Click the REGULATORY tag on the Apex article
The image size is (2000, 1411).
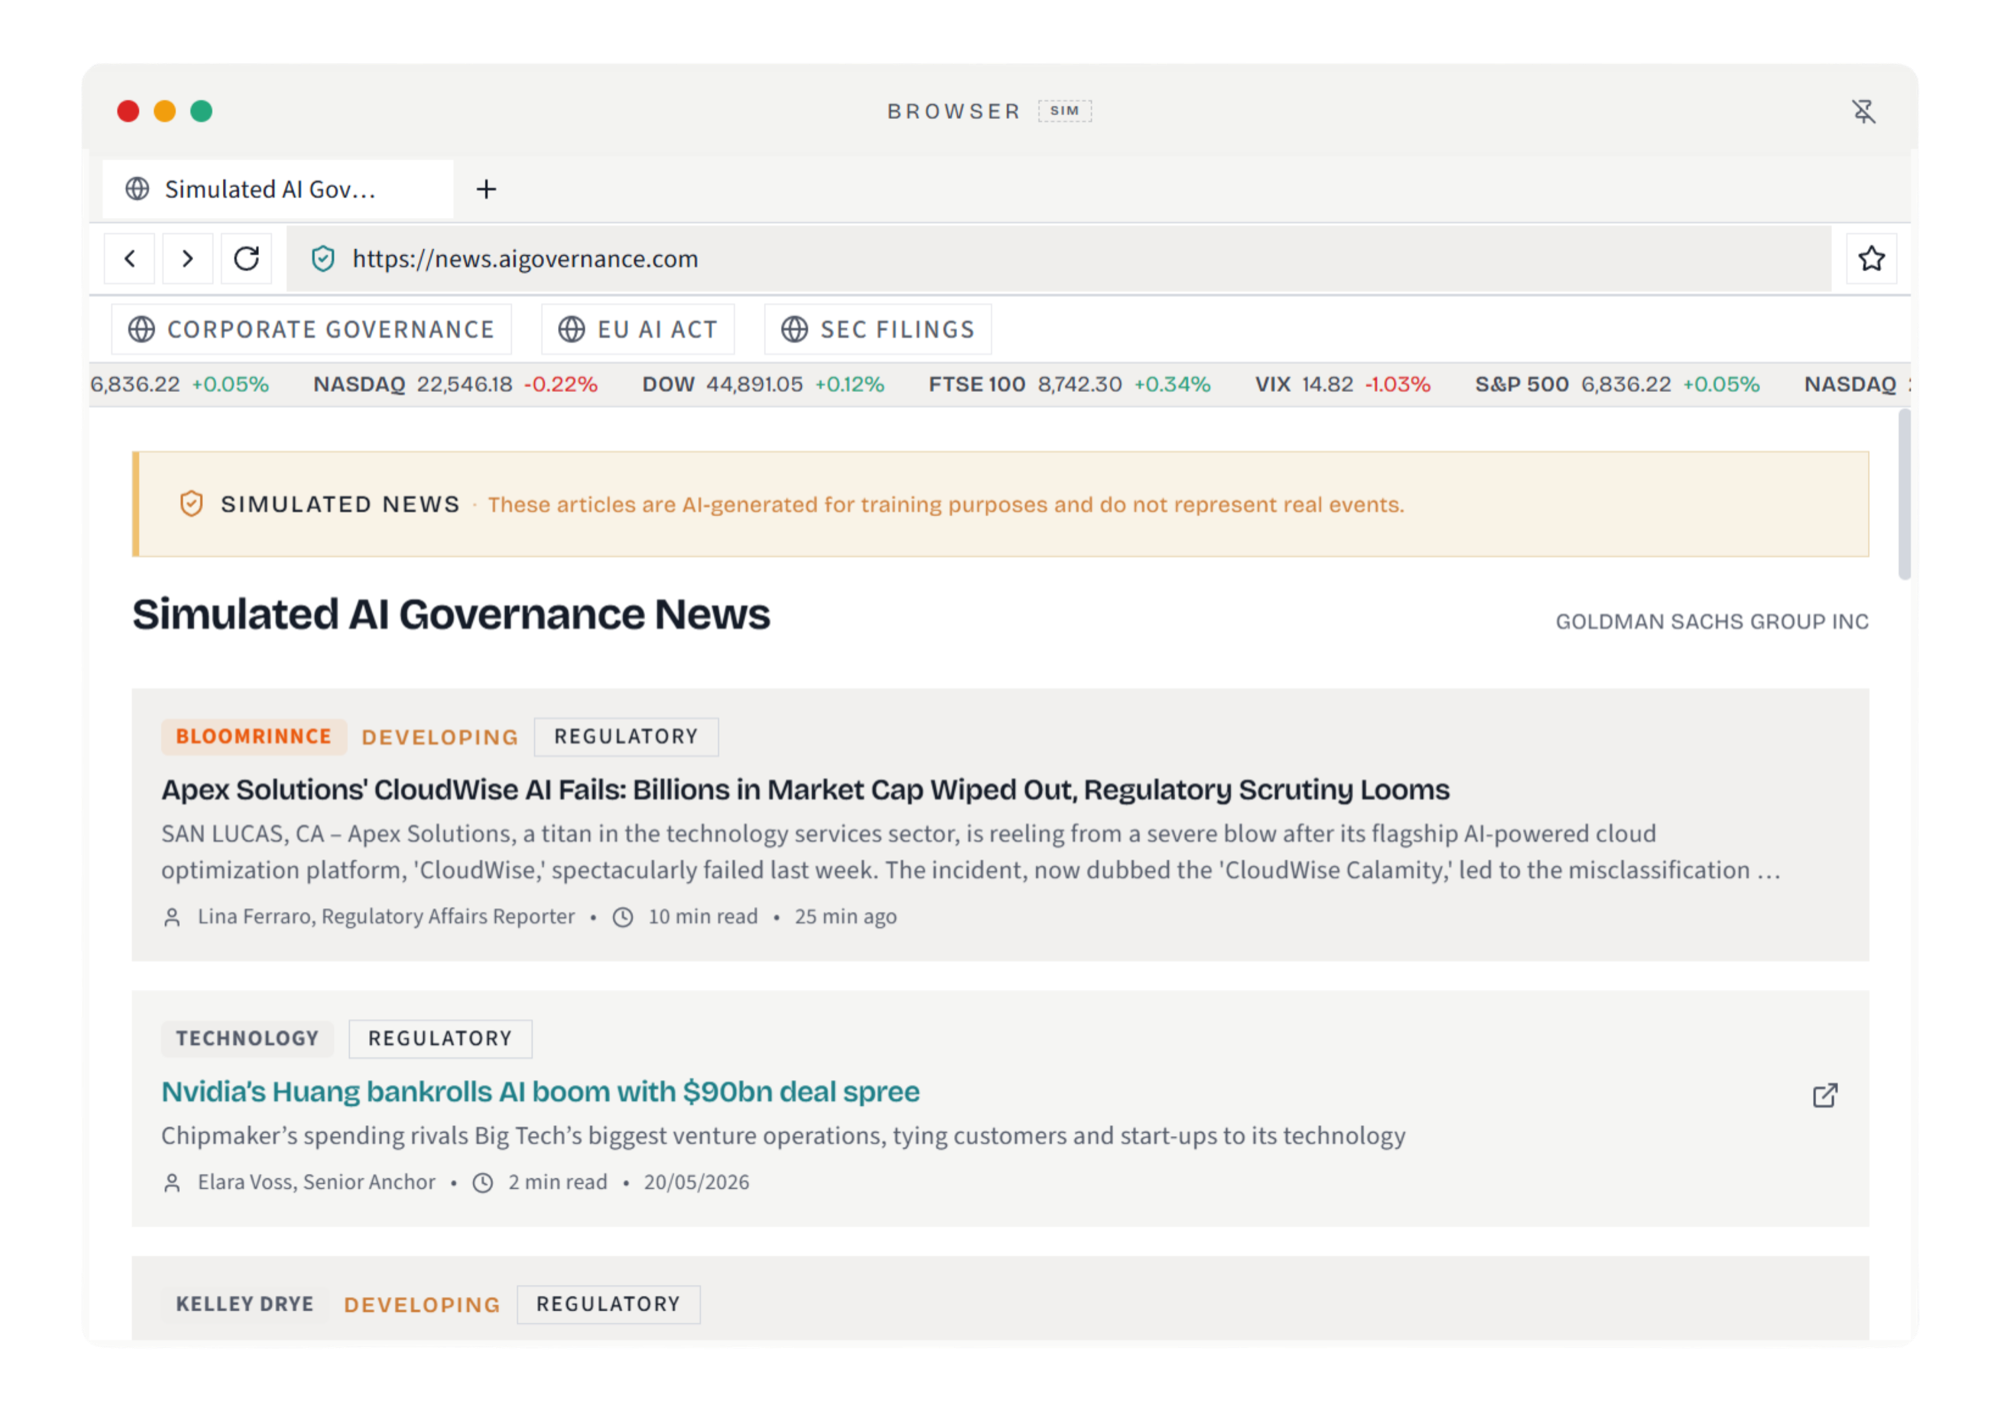pyautogui.click(x=626, y=736)
